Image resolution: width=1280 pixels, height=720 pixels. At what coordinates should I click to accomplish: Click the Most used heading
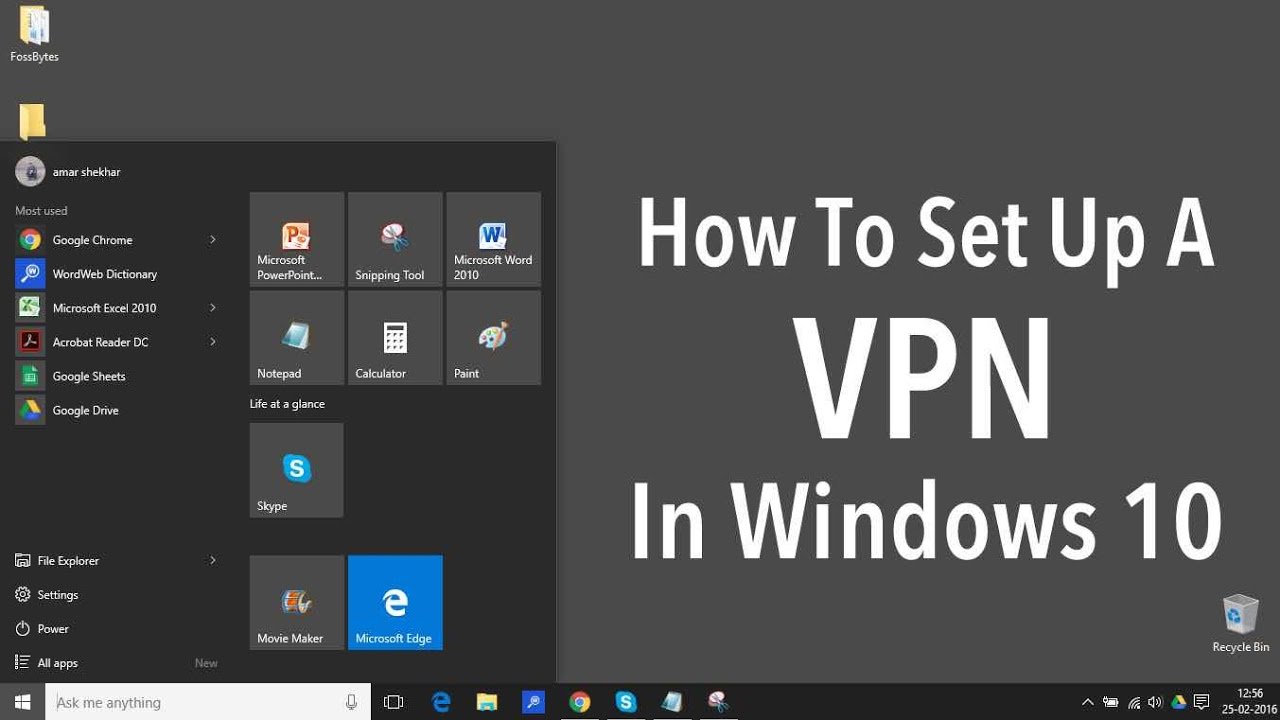41,211
